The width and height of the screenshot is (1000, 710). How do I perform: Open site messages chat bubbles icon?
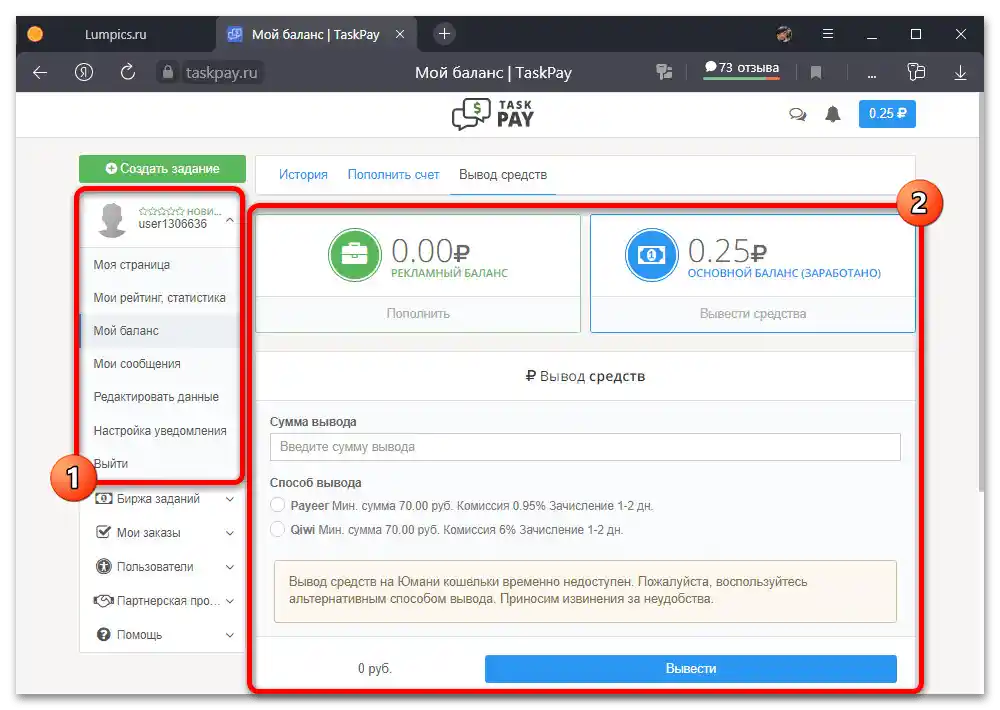pyautogui.click(x=797, y=114)
